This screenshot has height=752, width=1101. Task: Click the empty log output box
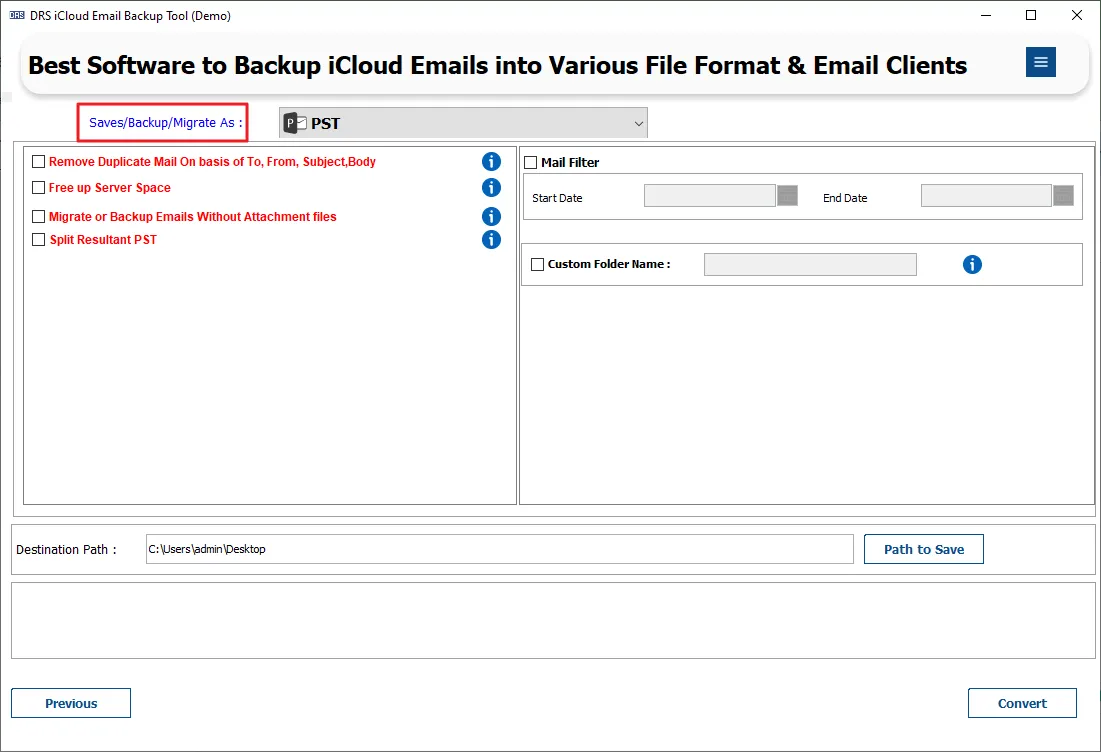(553, 620)
